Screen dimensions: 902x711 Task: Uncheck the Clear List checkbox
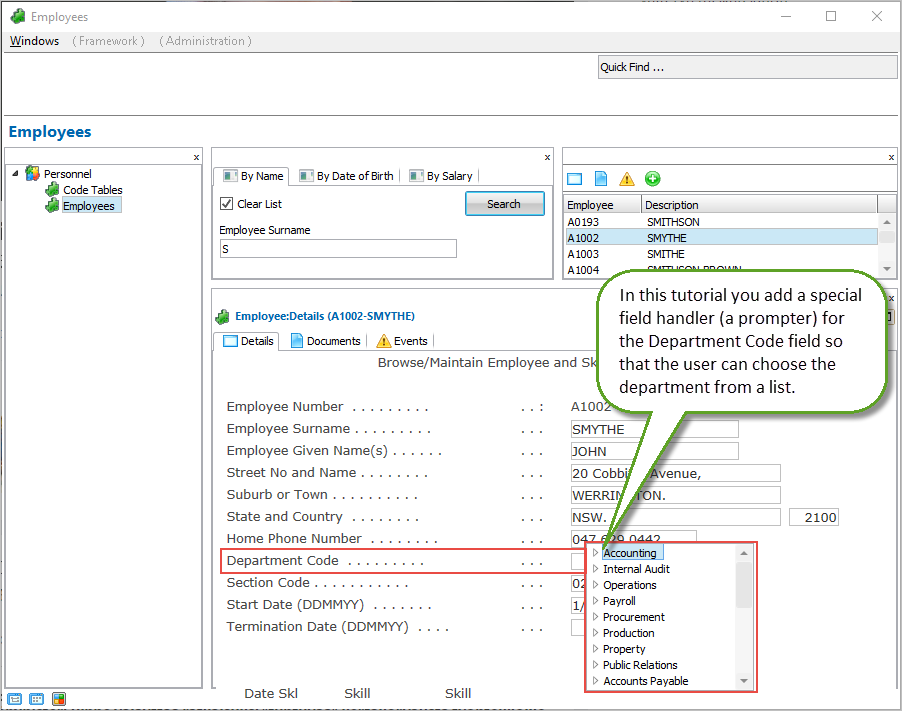point(227,204)
